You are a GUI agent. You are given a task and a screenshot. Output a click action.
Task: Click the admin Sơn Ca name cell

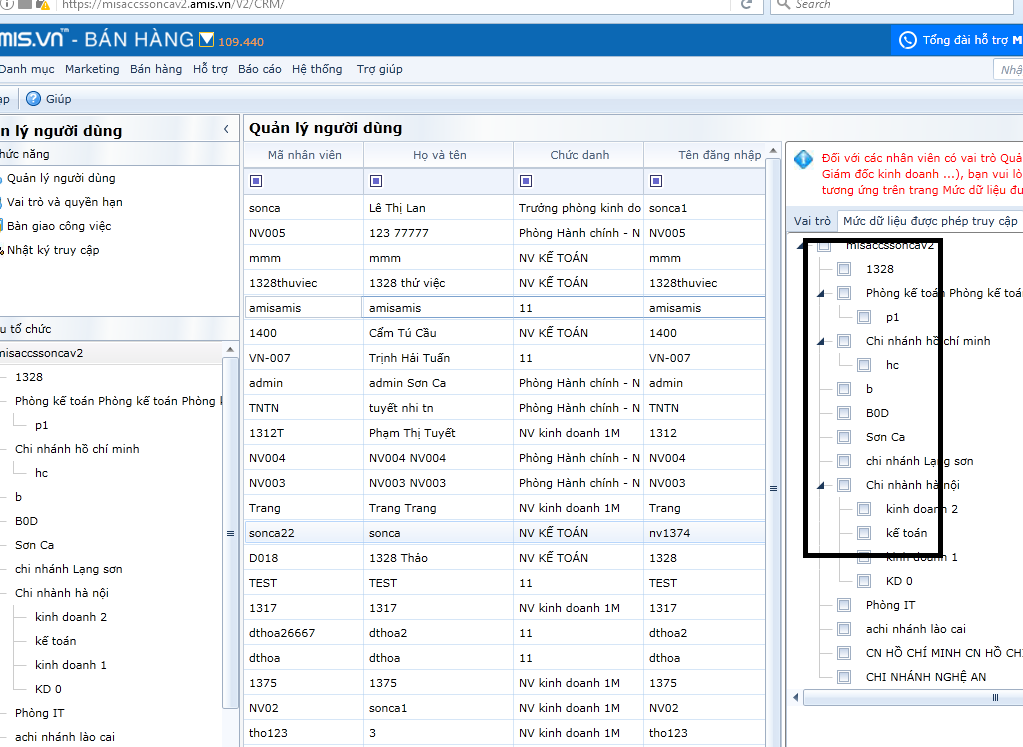(438, 383)
